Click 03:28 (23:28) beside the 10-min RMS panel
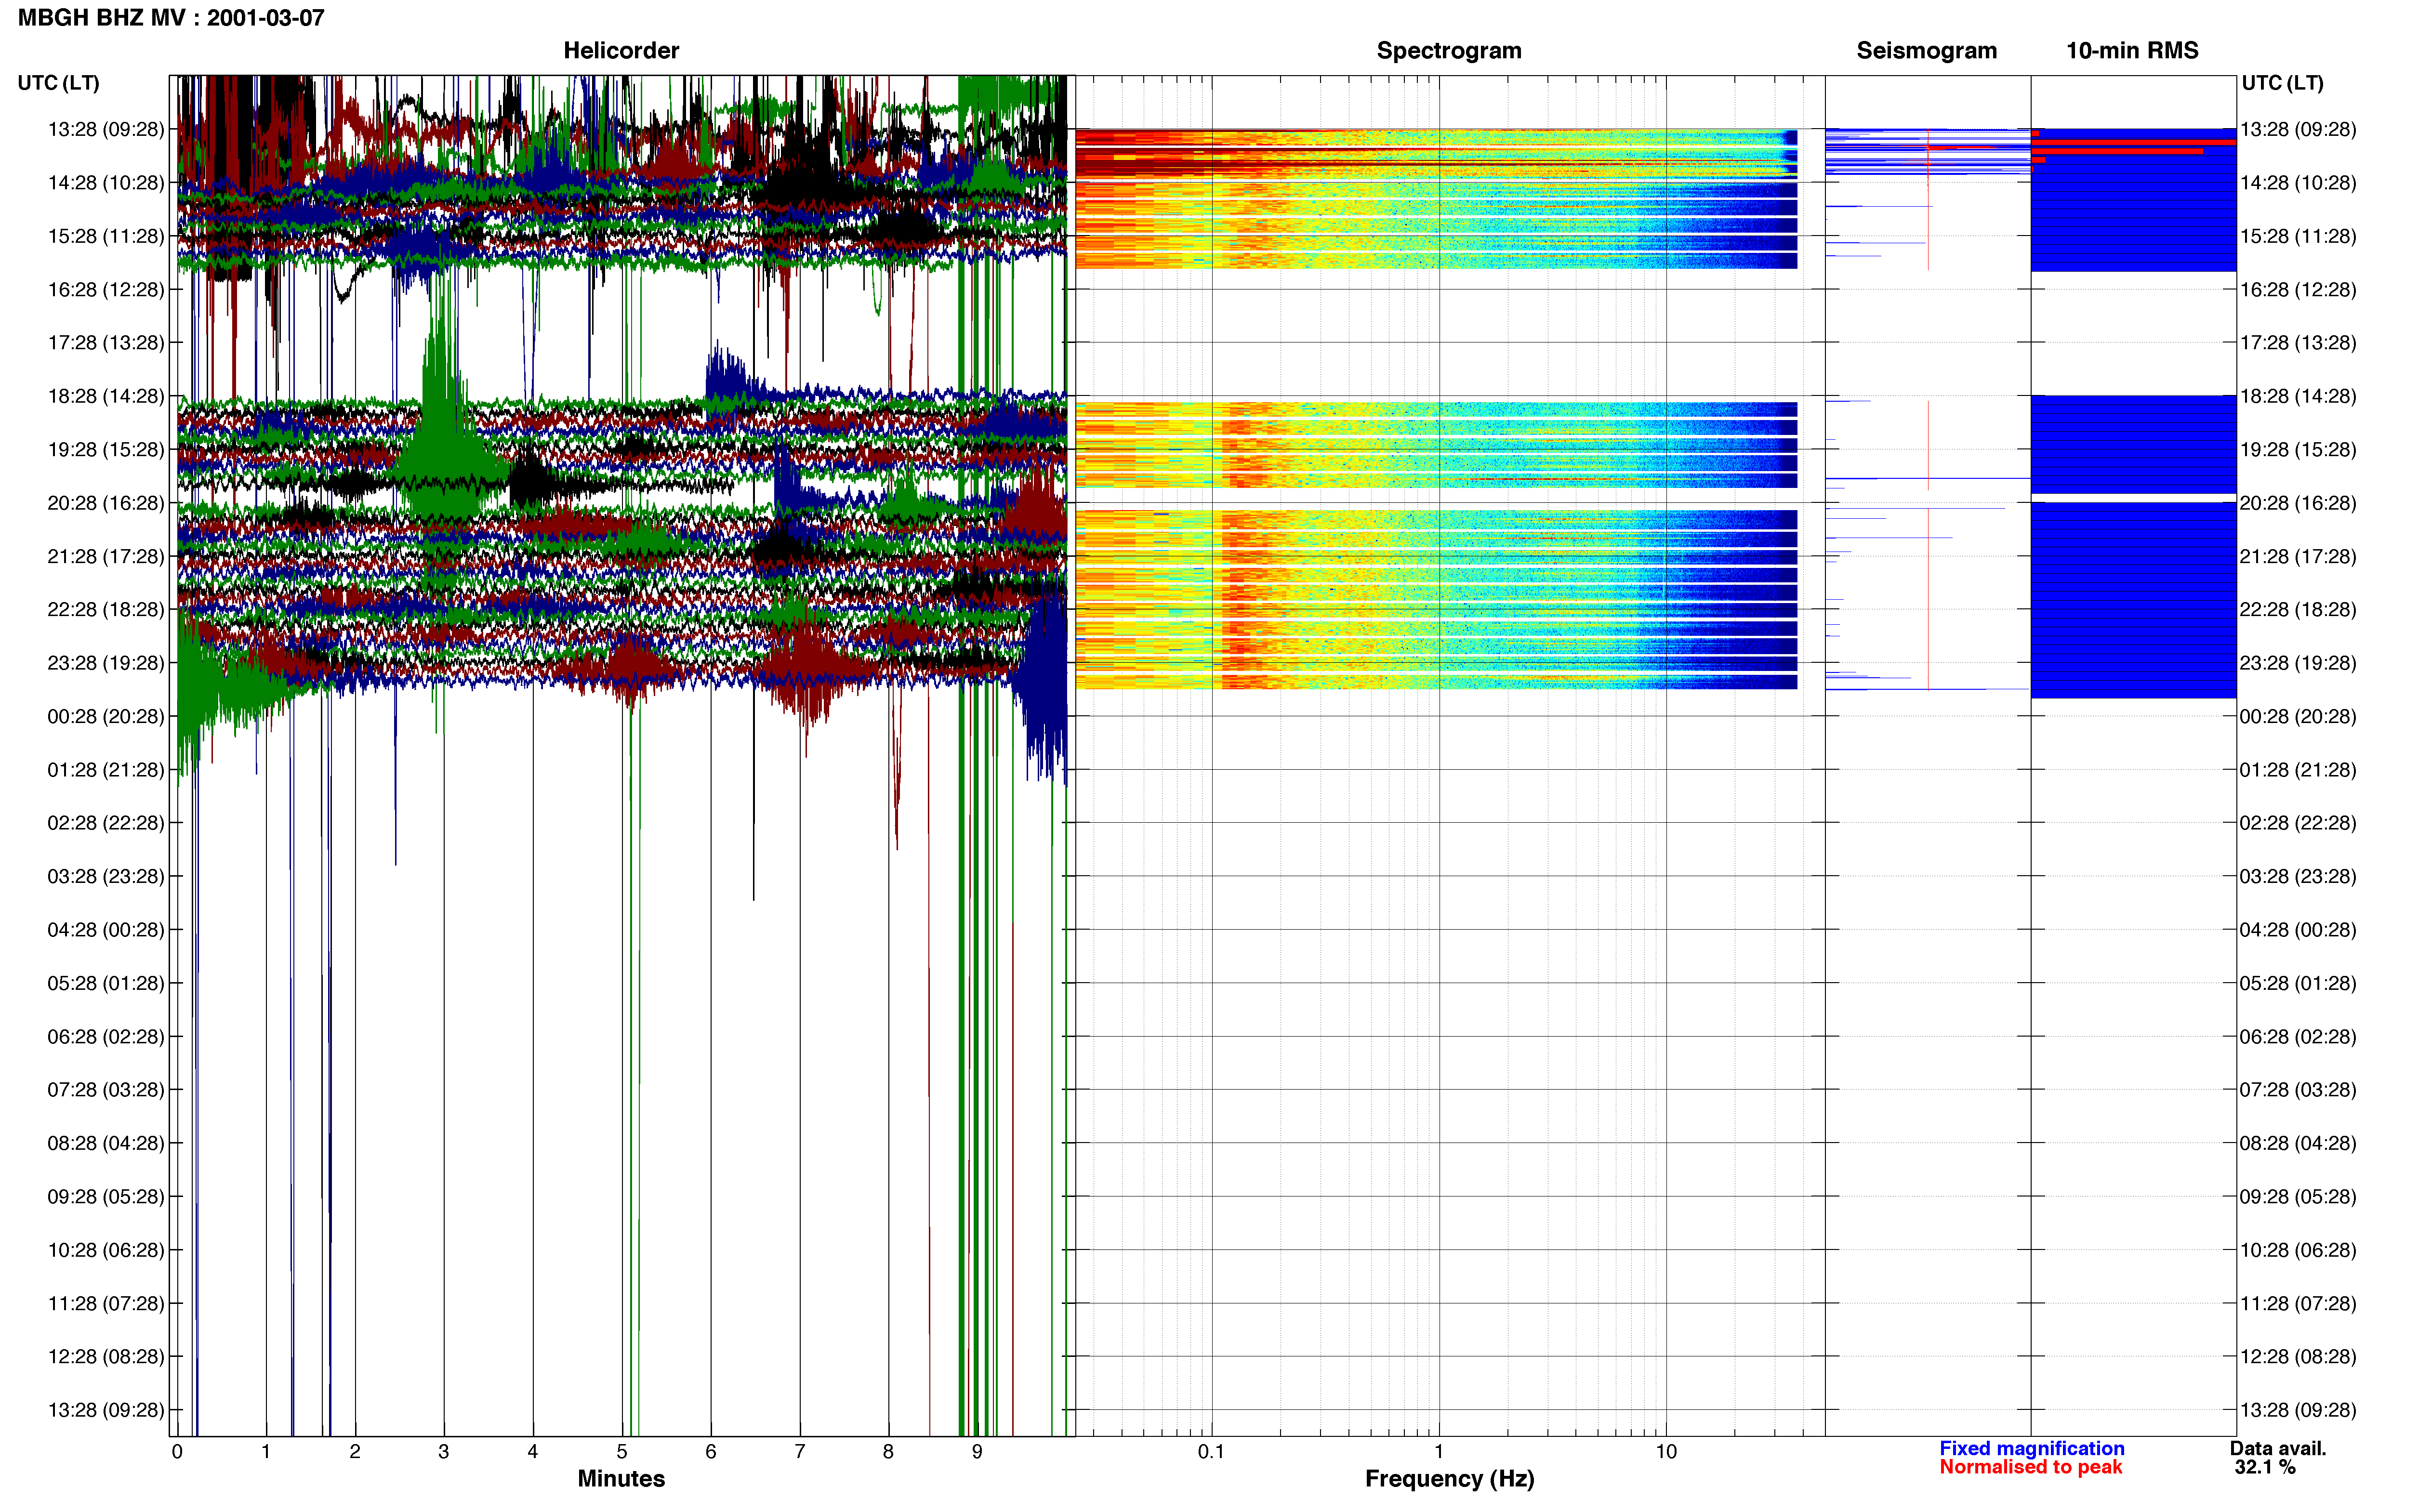 pyautogui.click(x=2298, y=877)
